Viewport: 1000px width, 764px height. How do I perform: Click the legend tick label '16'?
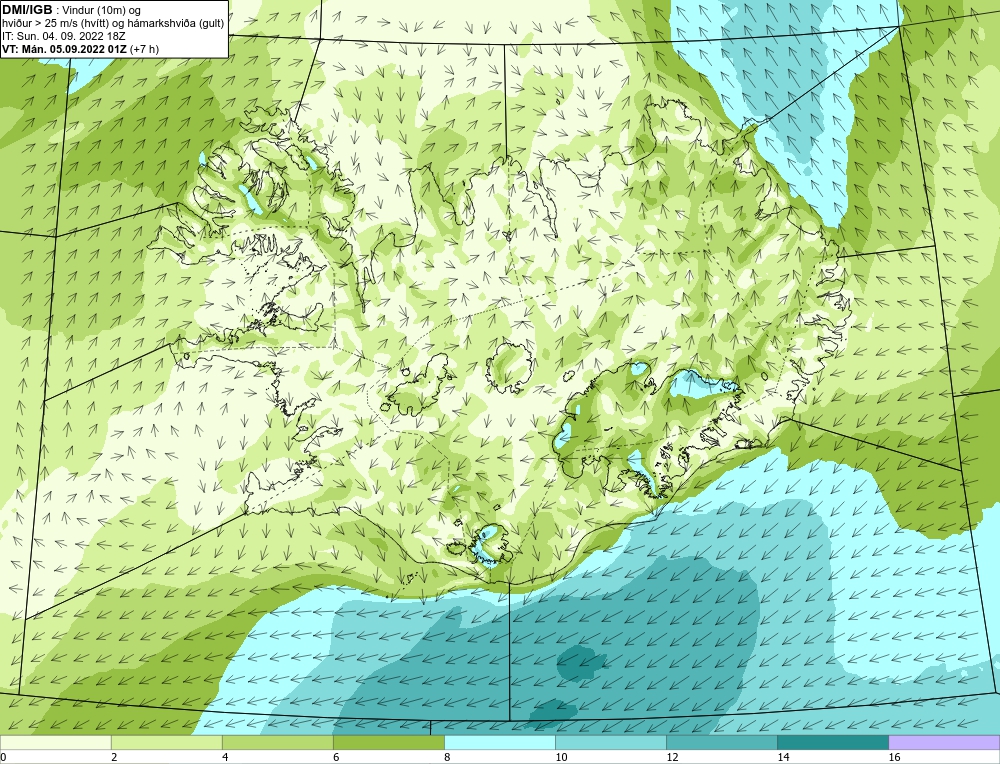point(894,757)
